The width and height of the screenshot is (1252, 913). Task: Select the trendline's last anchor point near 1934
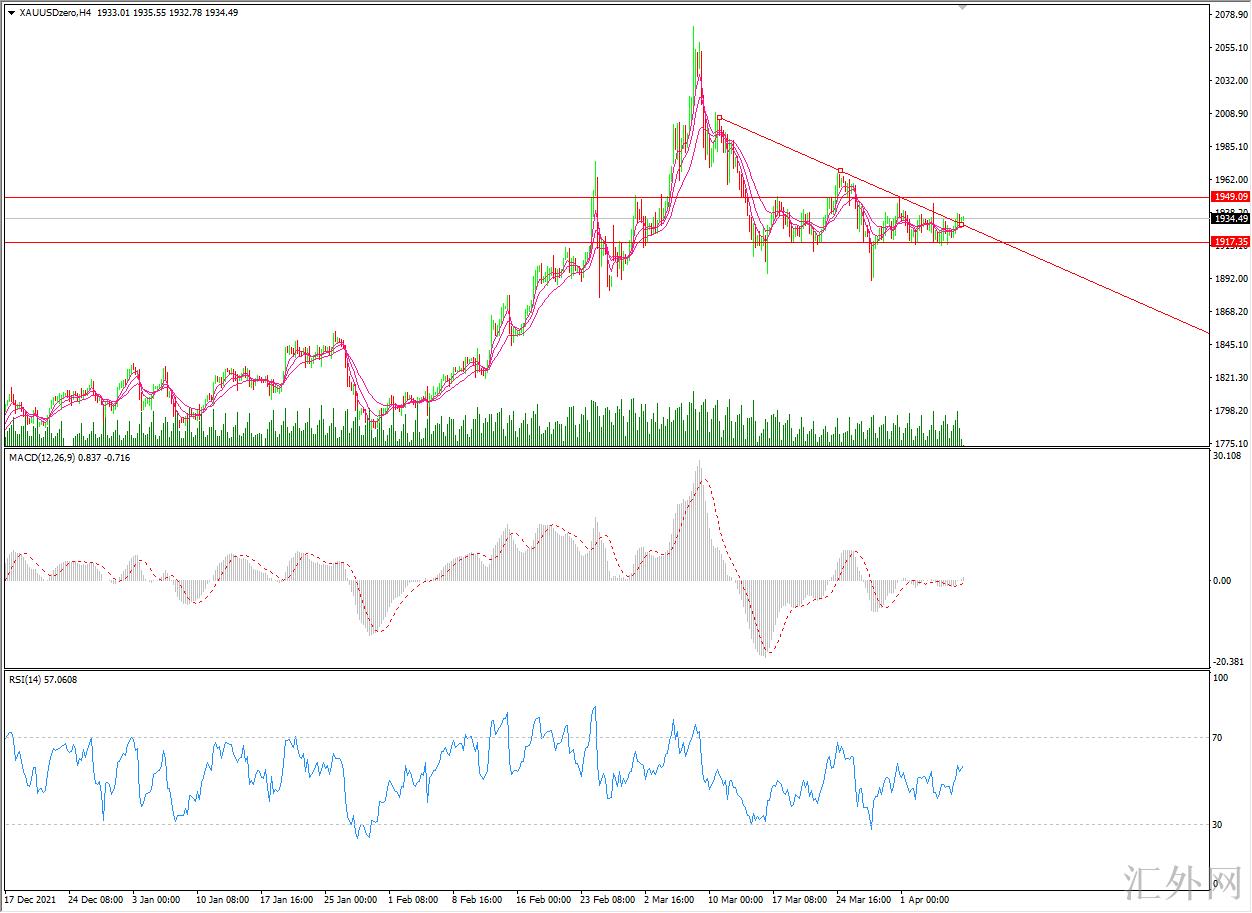962,225
